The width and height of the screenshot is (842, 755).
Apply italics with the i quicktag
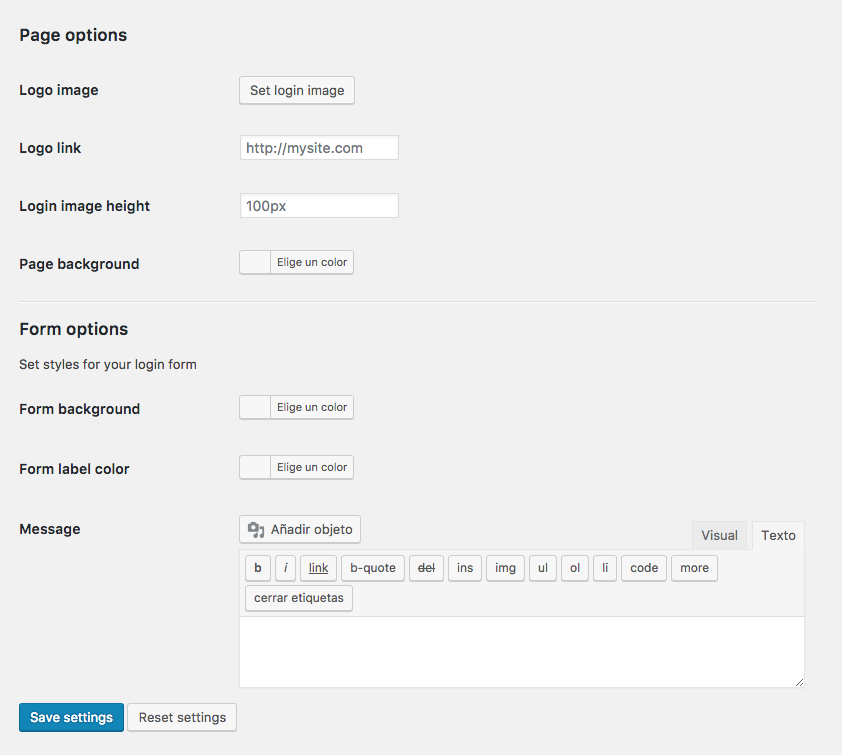click(x=285, y=568)
